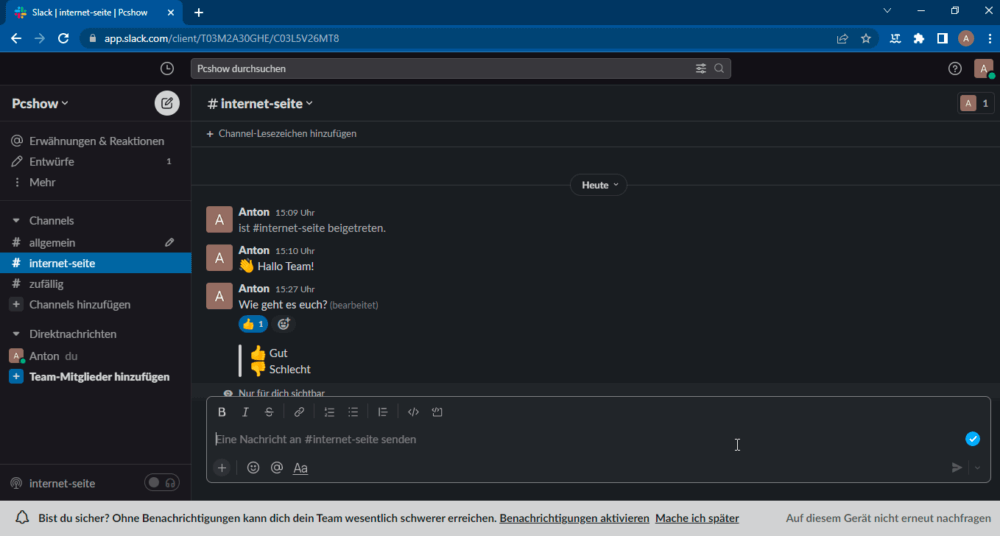
Task: Open the user avatar in top bar
Action: pyautogui.click(x=983, y=68)
